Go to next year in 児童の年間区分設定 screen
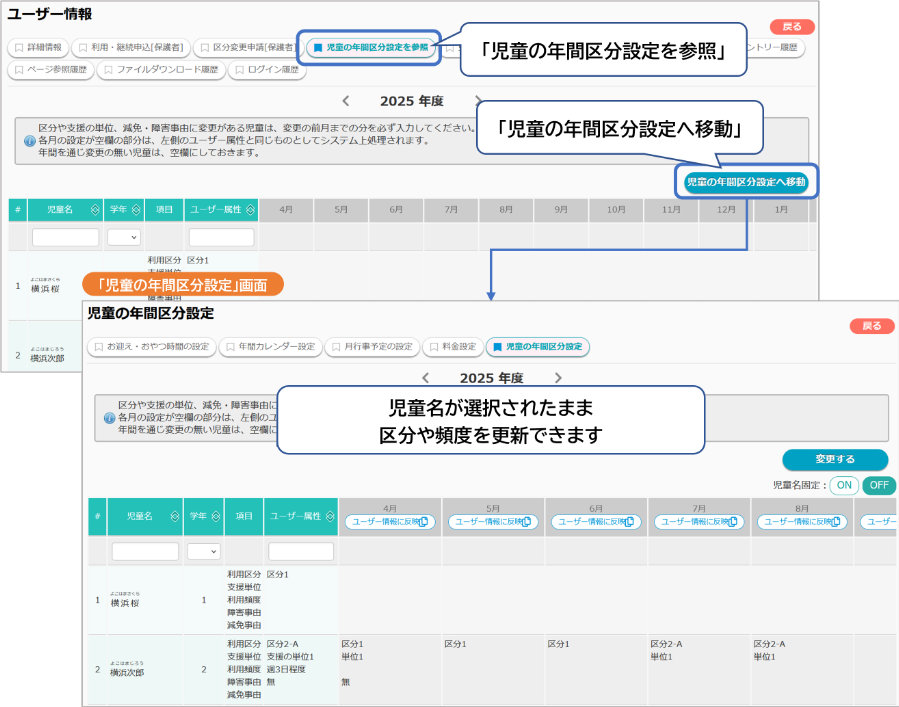 click(x=558, y=378)
